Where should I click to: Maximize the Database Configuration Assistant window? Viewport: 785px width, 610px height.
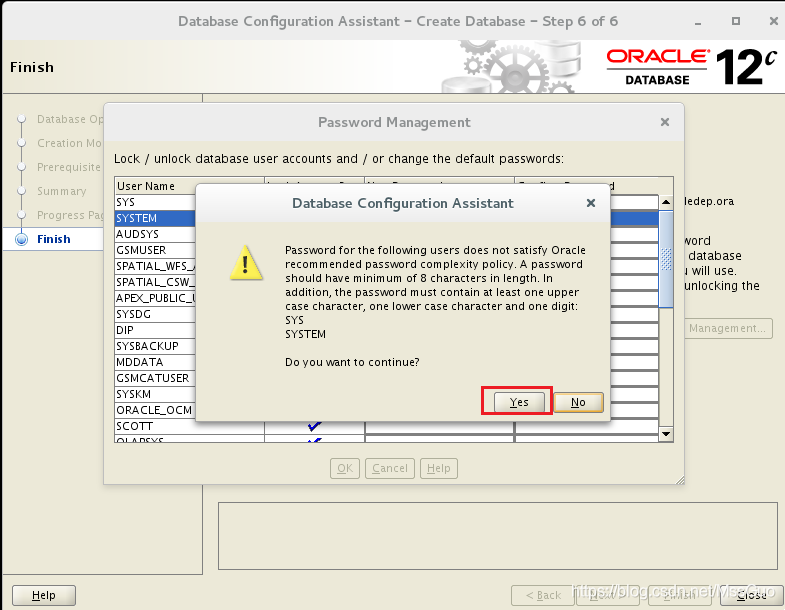tap(736, 20)
